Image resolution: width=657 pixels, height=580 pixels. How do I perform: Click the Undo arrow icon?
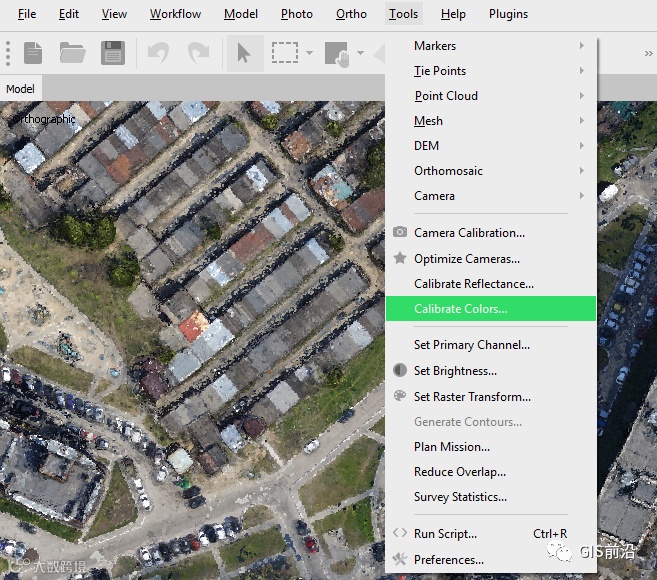pyautogui.click(x=158, y=53)
